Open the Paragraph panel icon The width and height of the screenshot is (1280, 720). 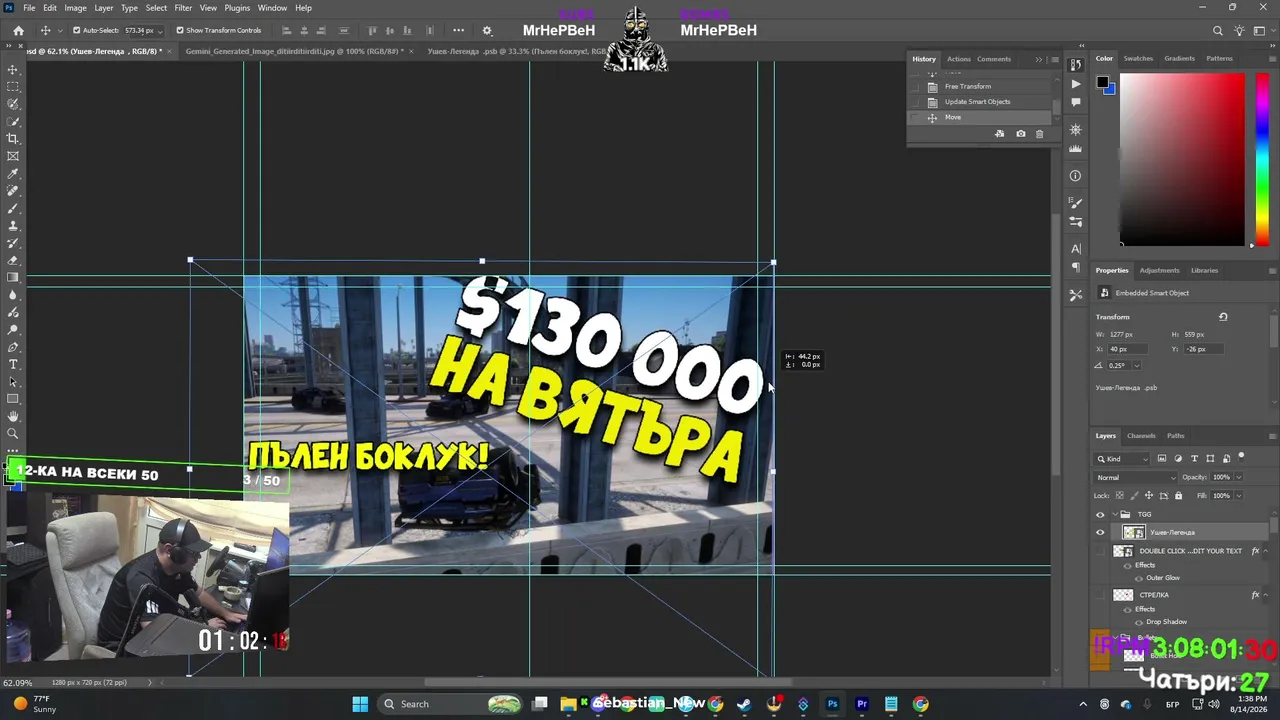tap(1075, 267)
